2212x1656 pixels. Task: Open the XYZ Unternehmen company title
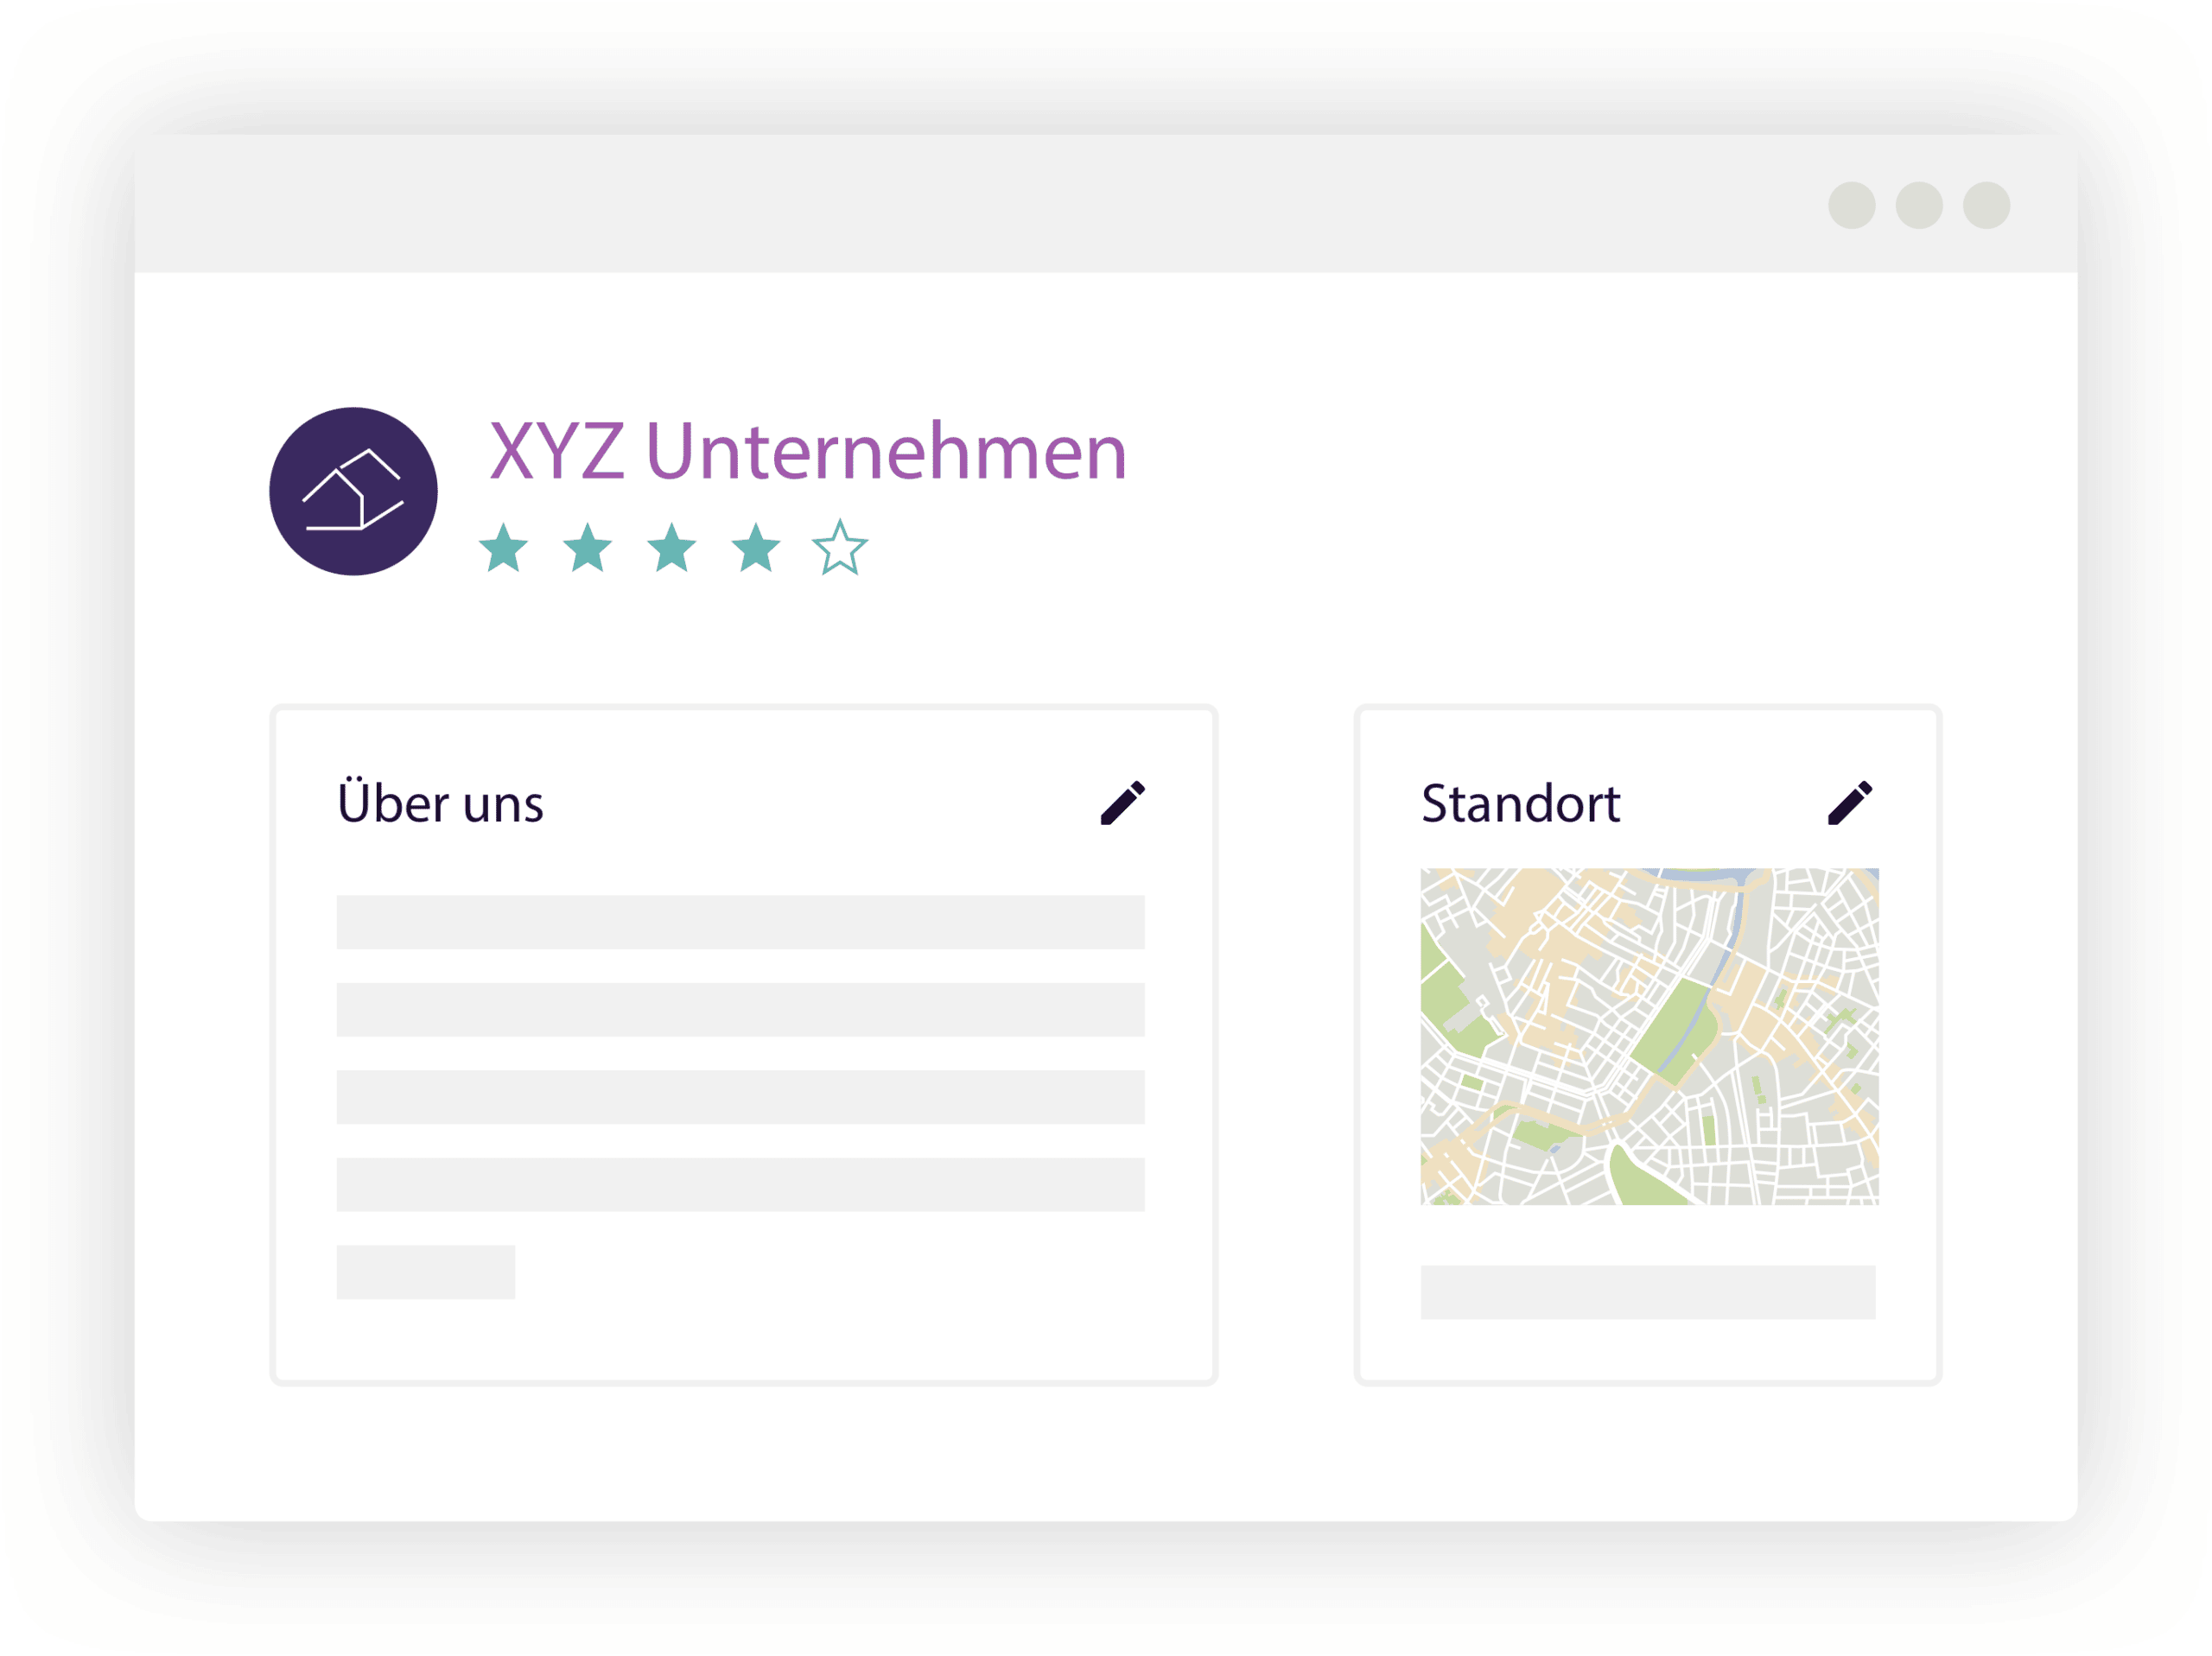coord(808,451)
